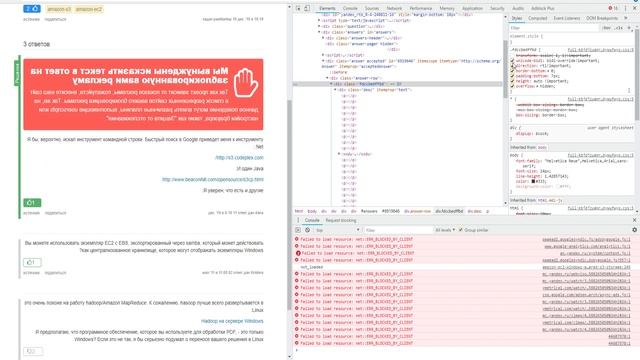
Task: Uncheck the overflow hidden style property
Action: pos(512,86)
